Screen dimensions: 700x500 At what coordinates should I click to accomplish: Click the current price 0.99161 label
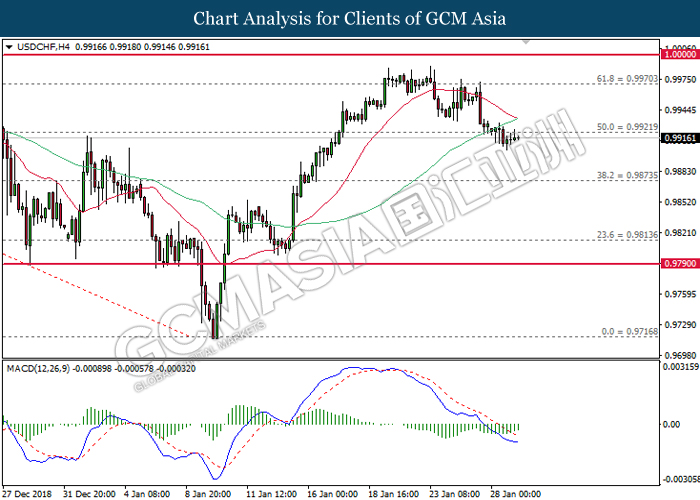[680, 138]
